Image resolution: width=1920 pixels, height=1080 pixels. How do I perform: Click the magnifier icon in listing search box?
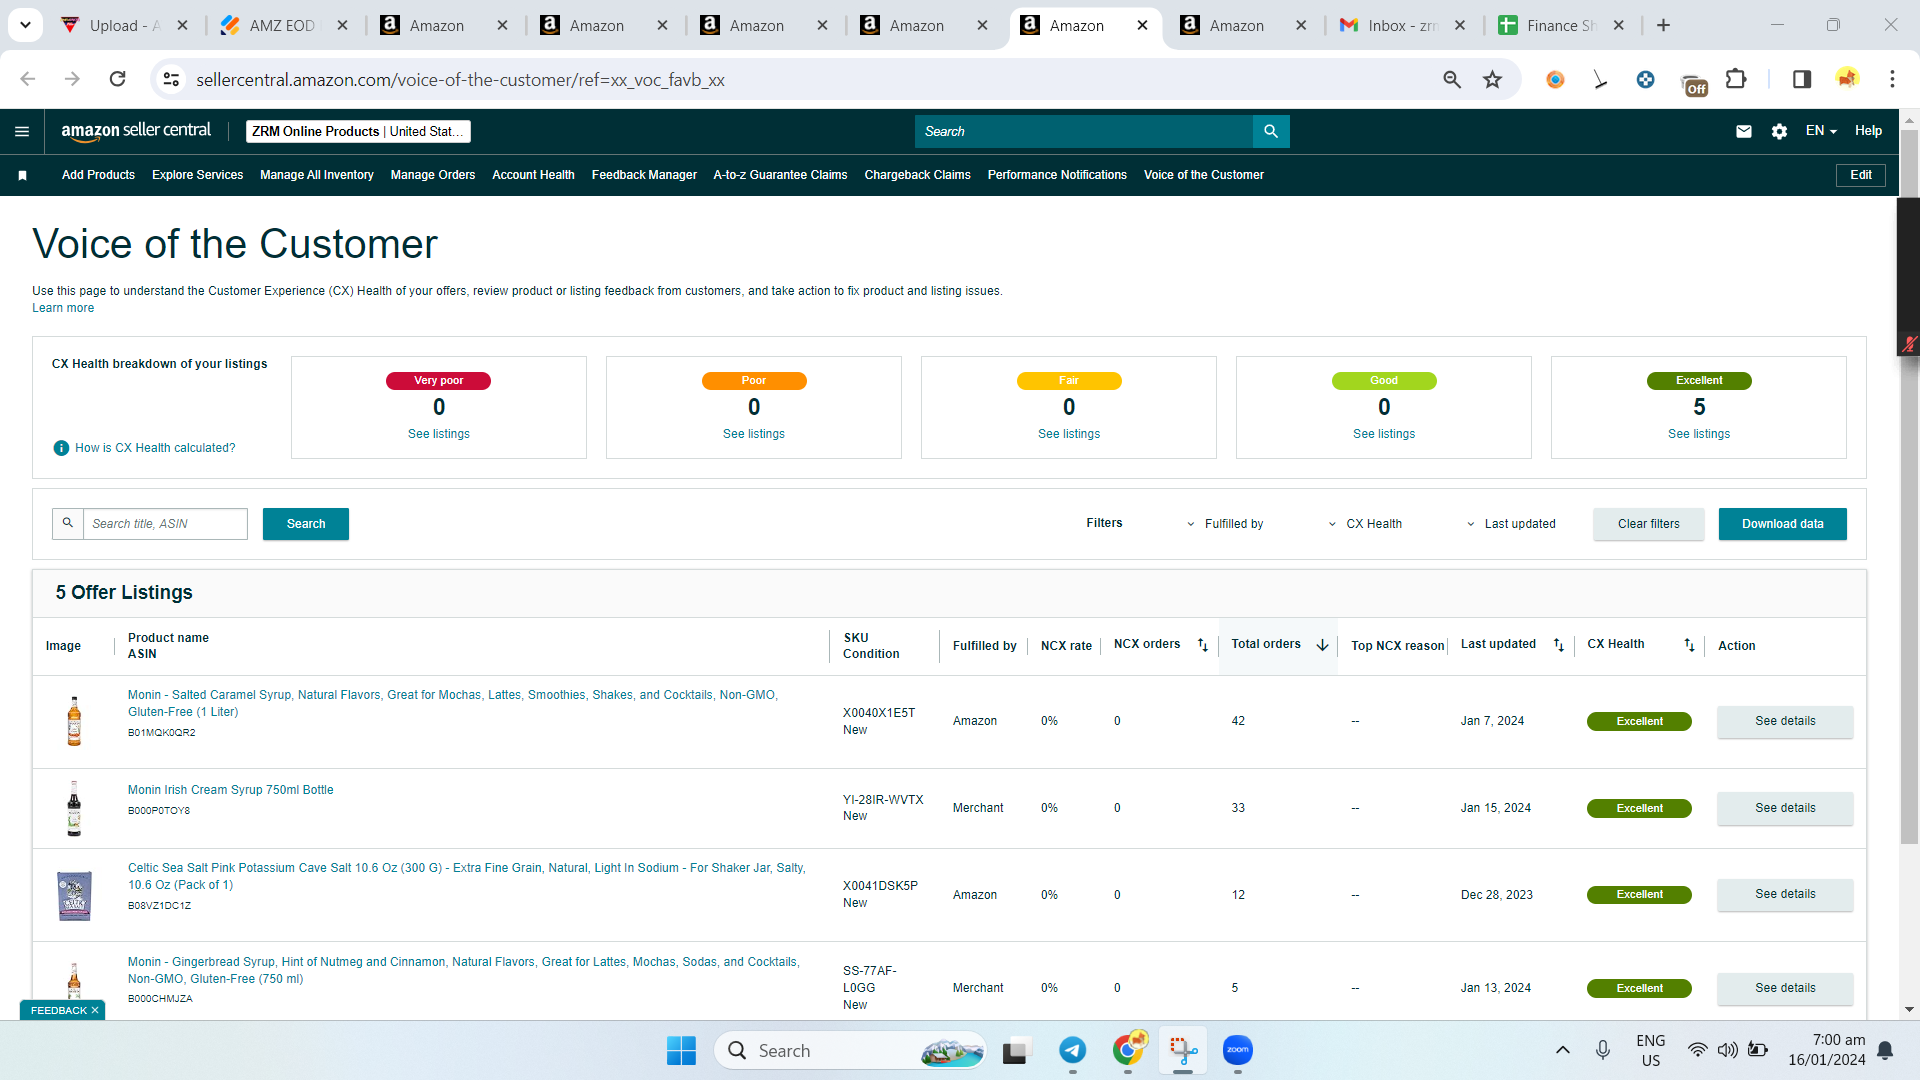68,523
